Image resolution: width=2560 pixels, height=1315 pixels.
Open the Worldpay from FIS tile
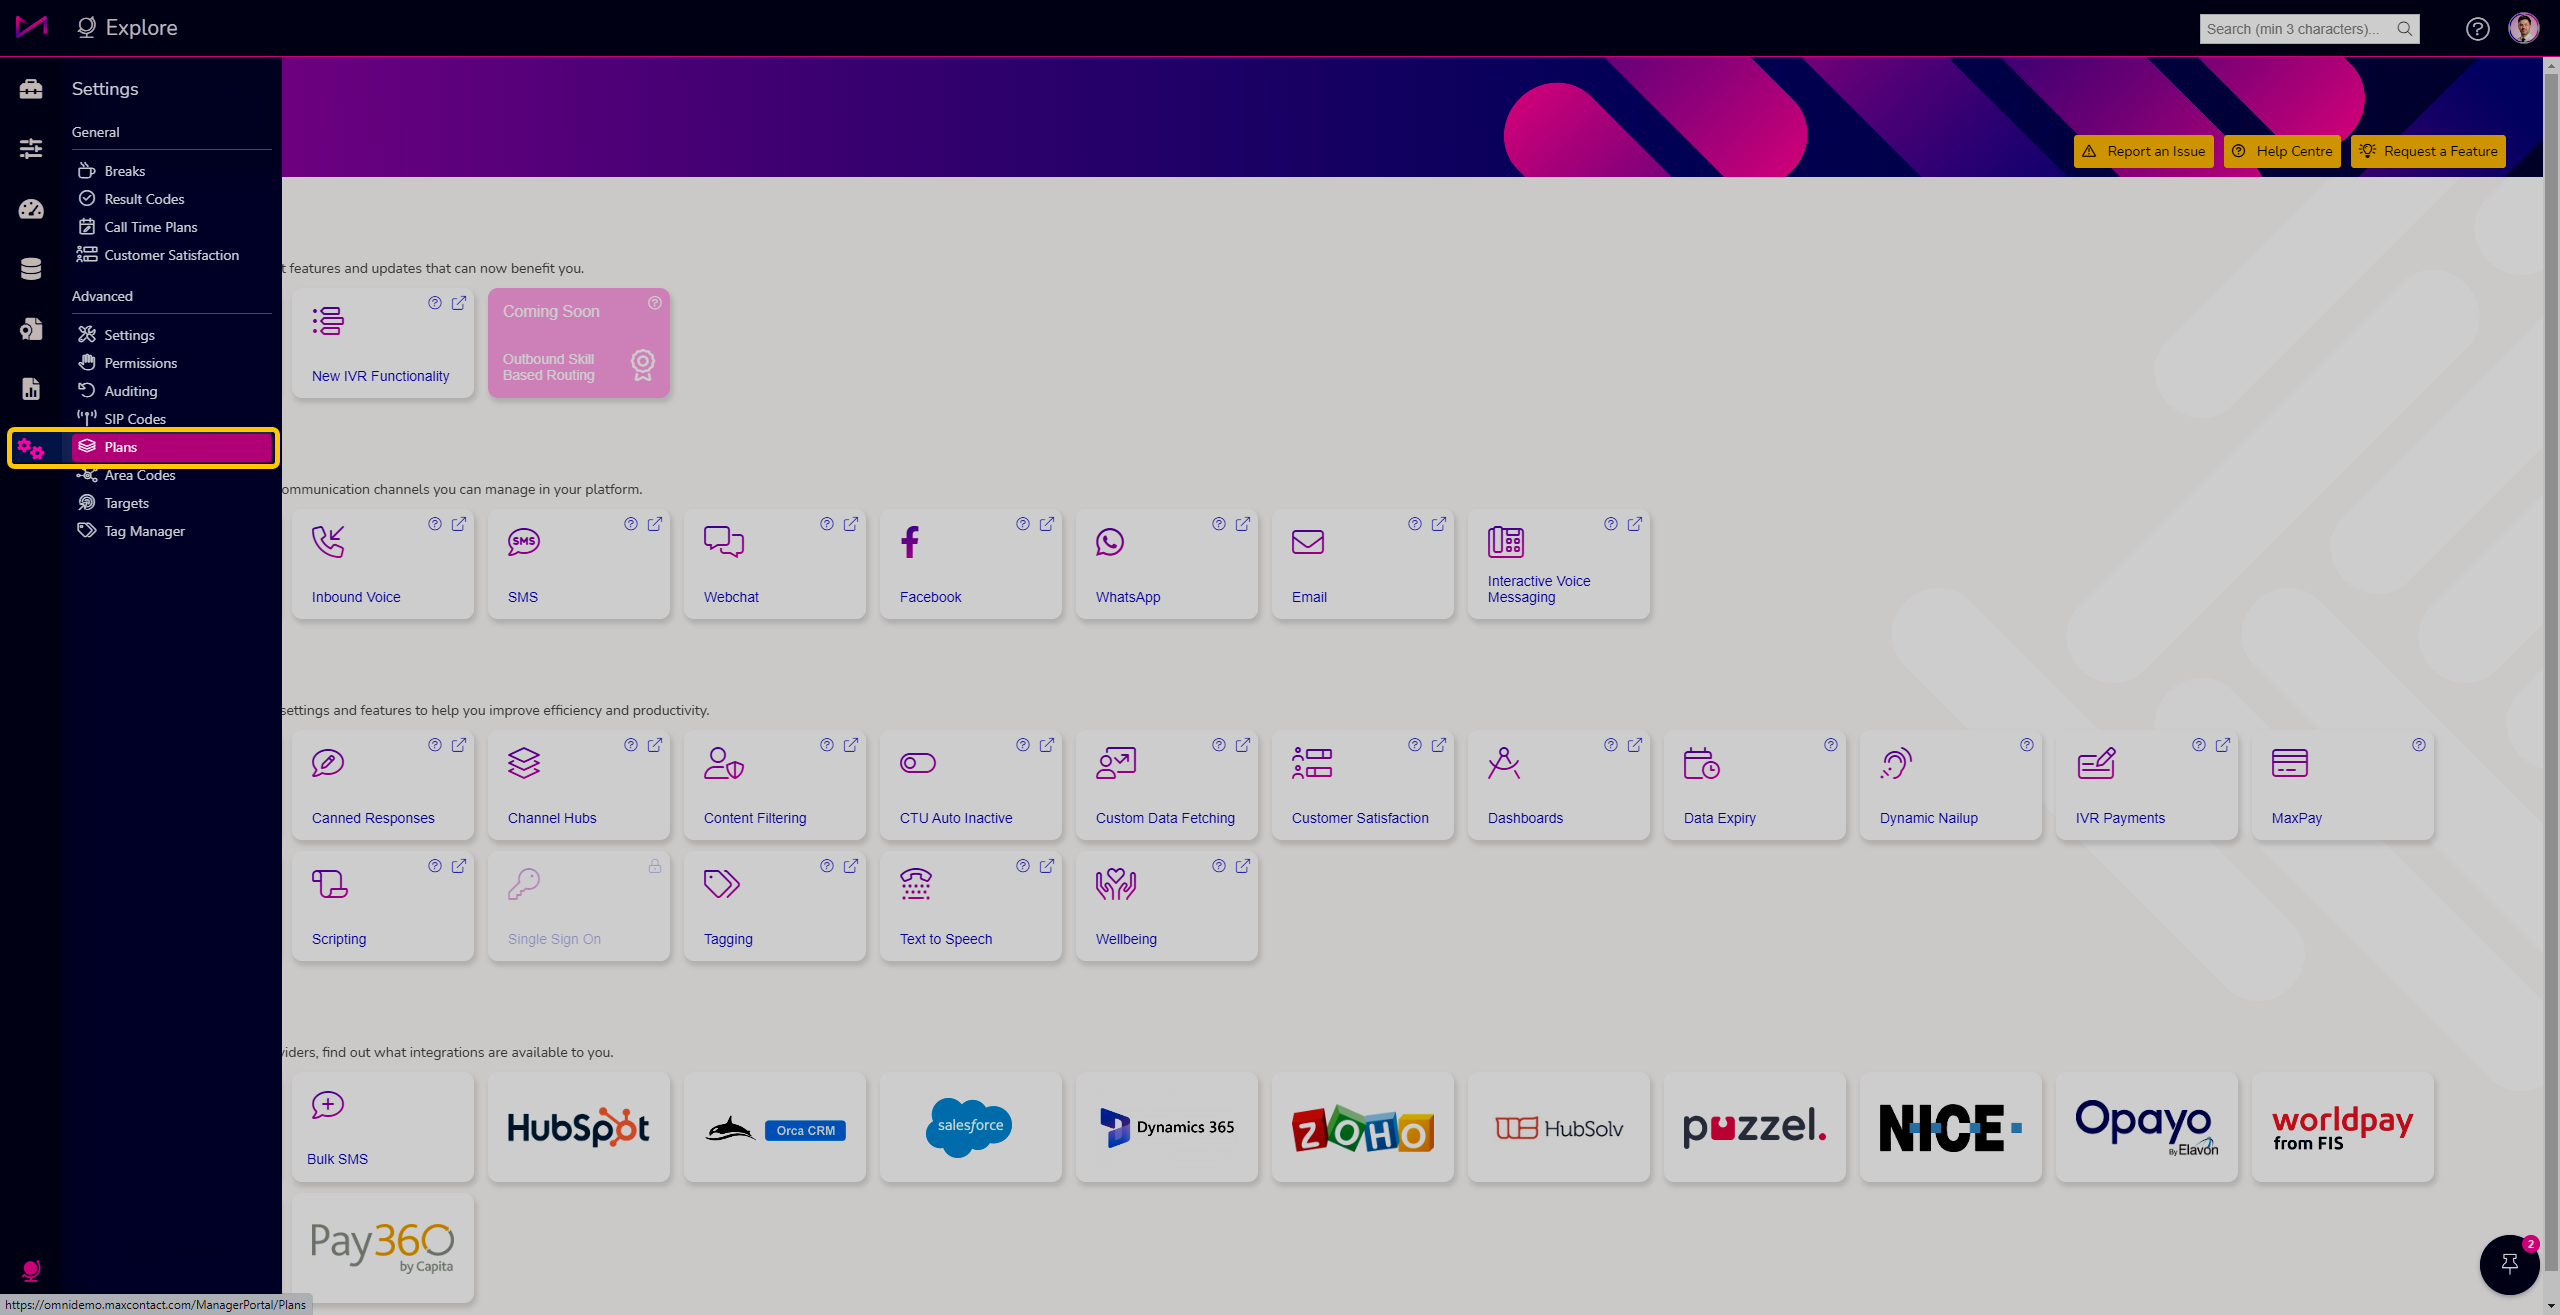[x=2343, y=1127]
